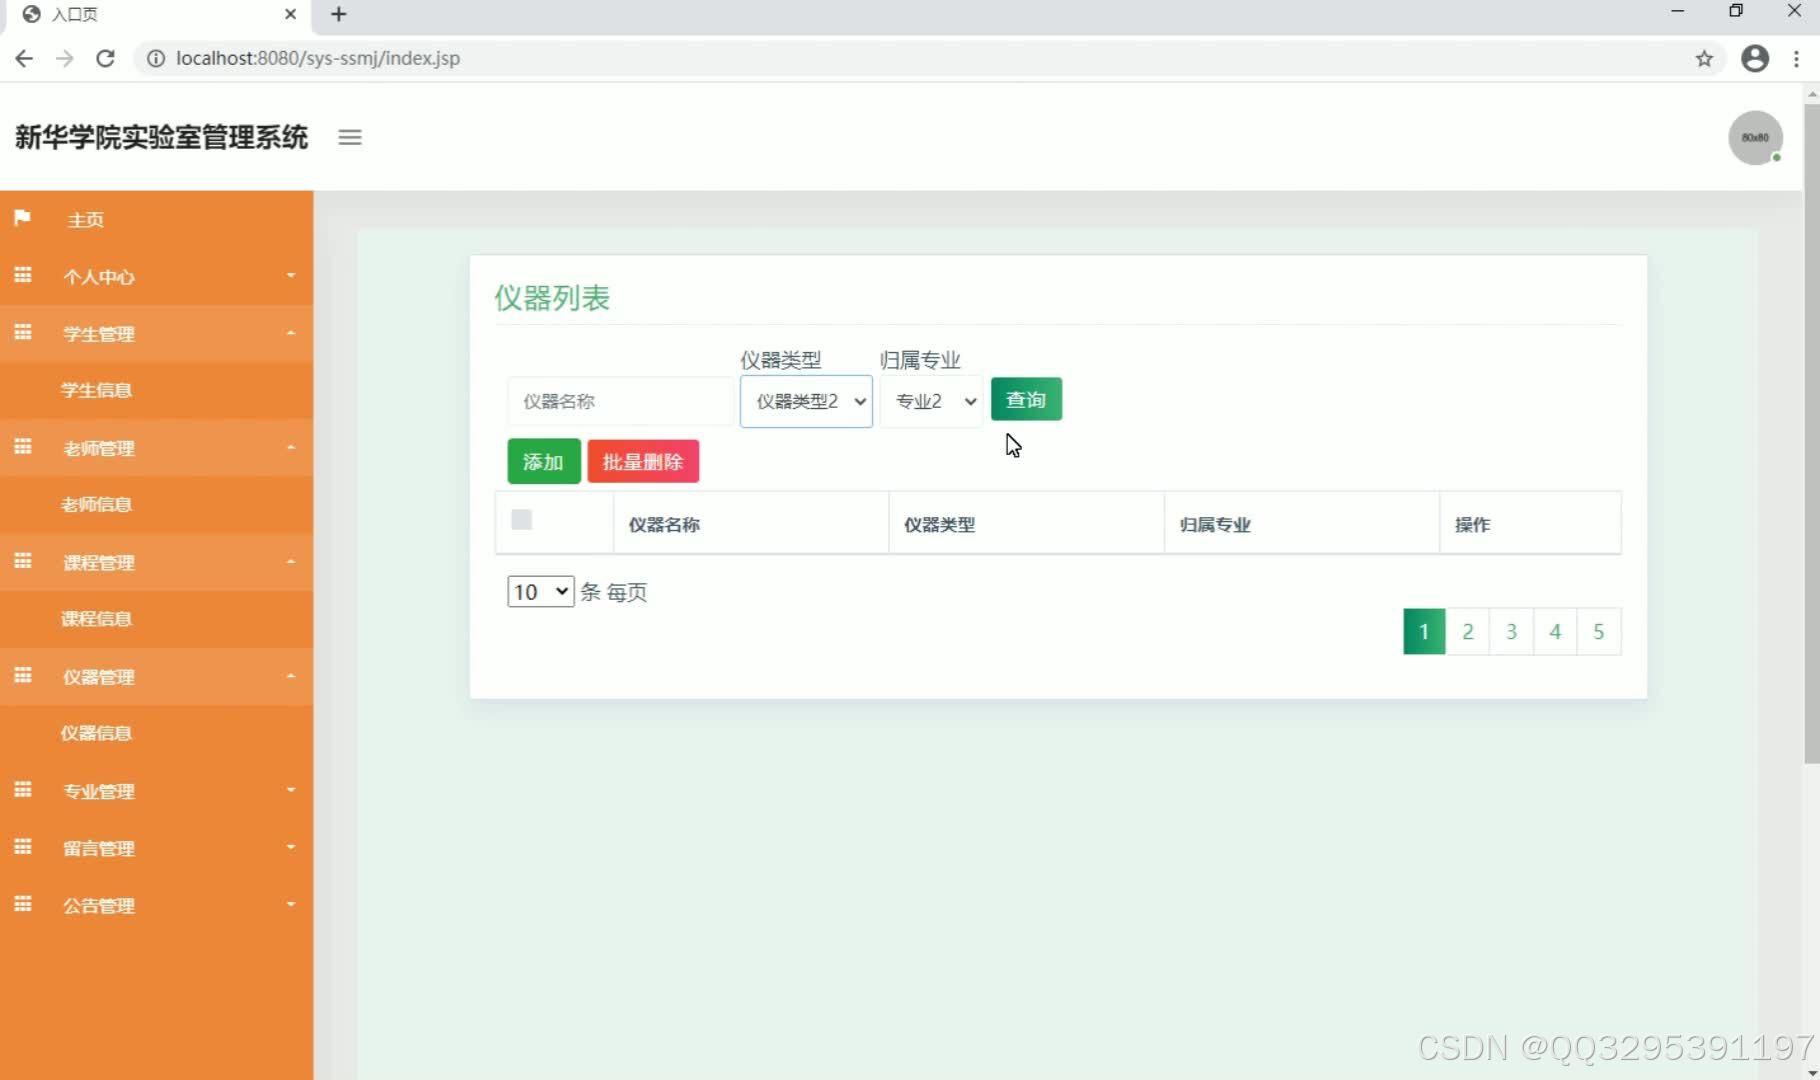Click grid icon beside 专业管理
The image size is (1820, 1080).
[x=23, y=789]
